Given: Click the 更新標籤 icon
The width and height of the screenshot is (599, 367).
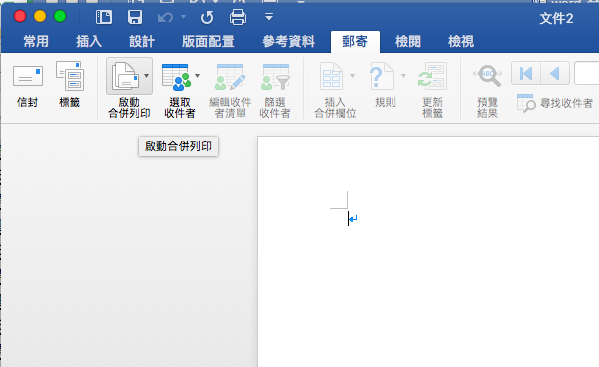Looking at the screenshot, I should [432, 76].
